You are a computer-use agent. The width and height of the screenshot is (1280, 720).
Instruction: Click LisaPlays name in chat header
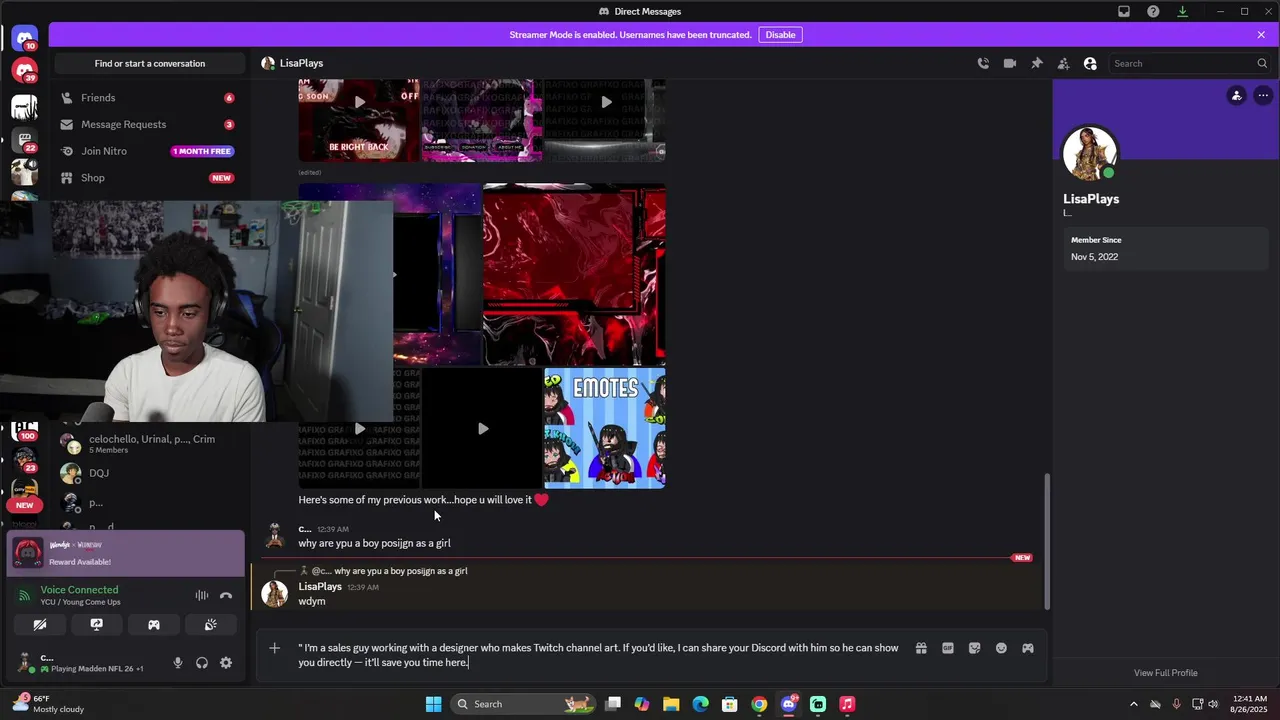pos(301,63)
